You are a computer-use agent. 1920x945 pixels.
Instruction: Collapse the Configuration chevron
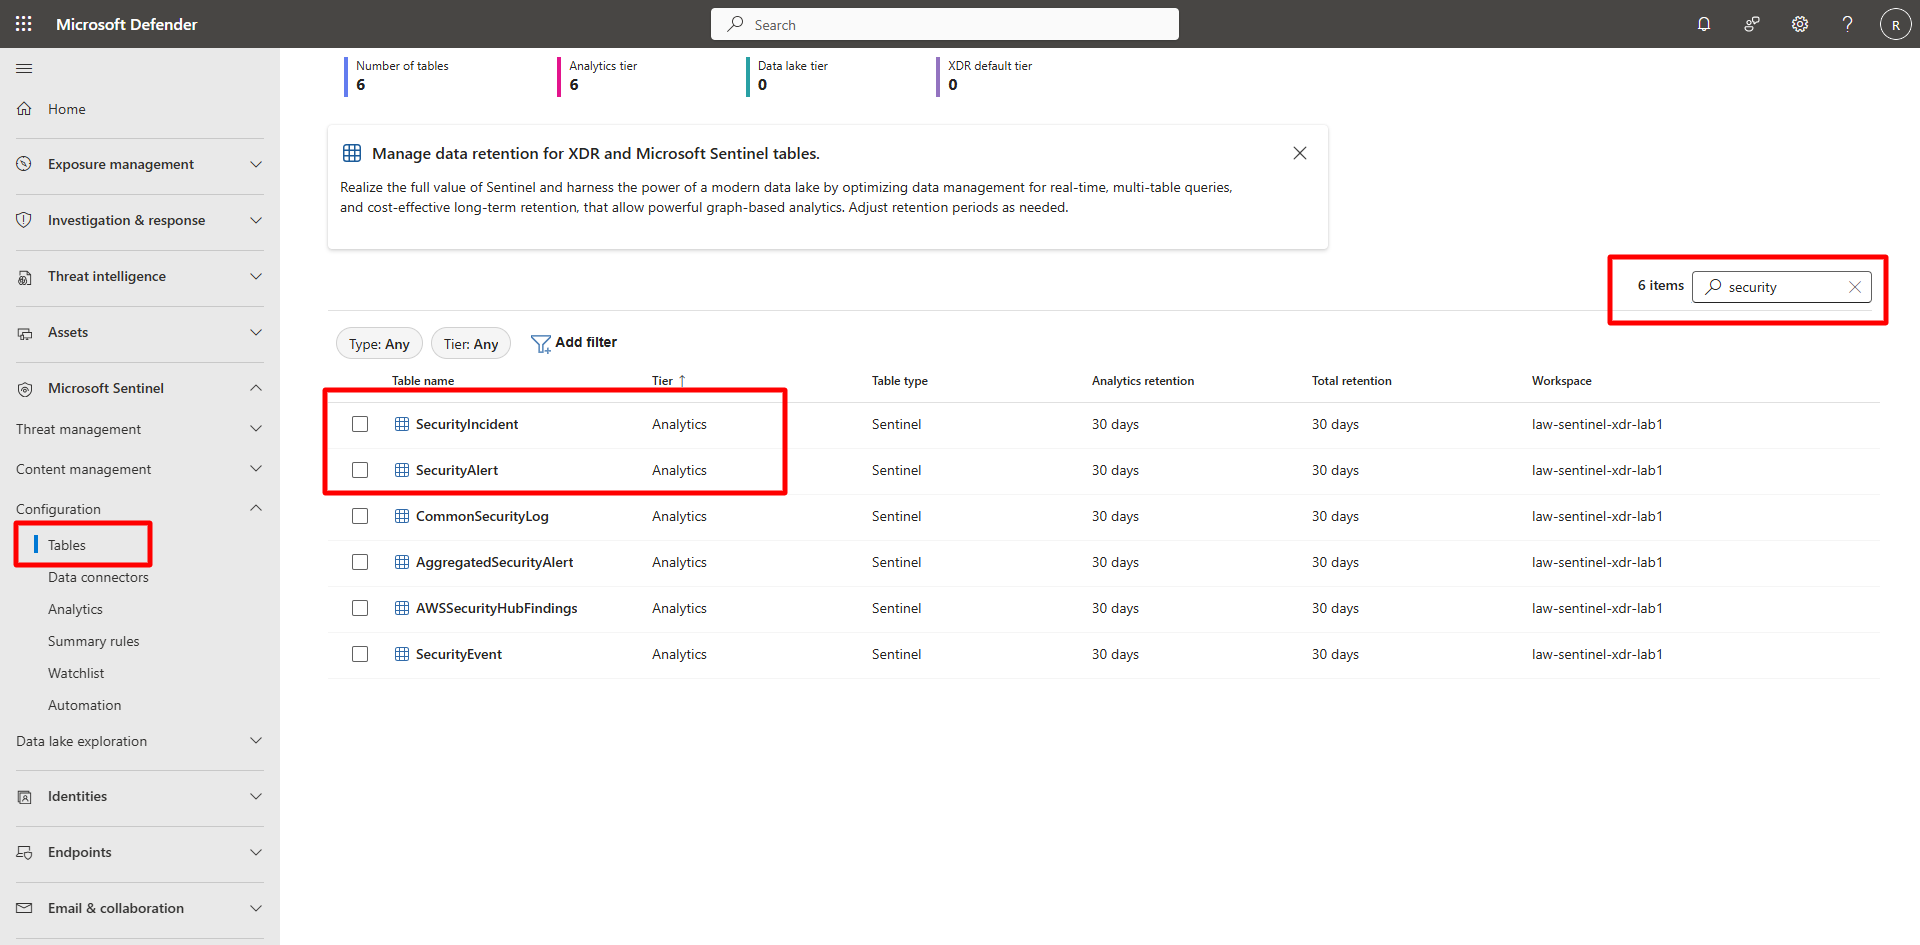pos(256,509)
